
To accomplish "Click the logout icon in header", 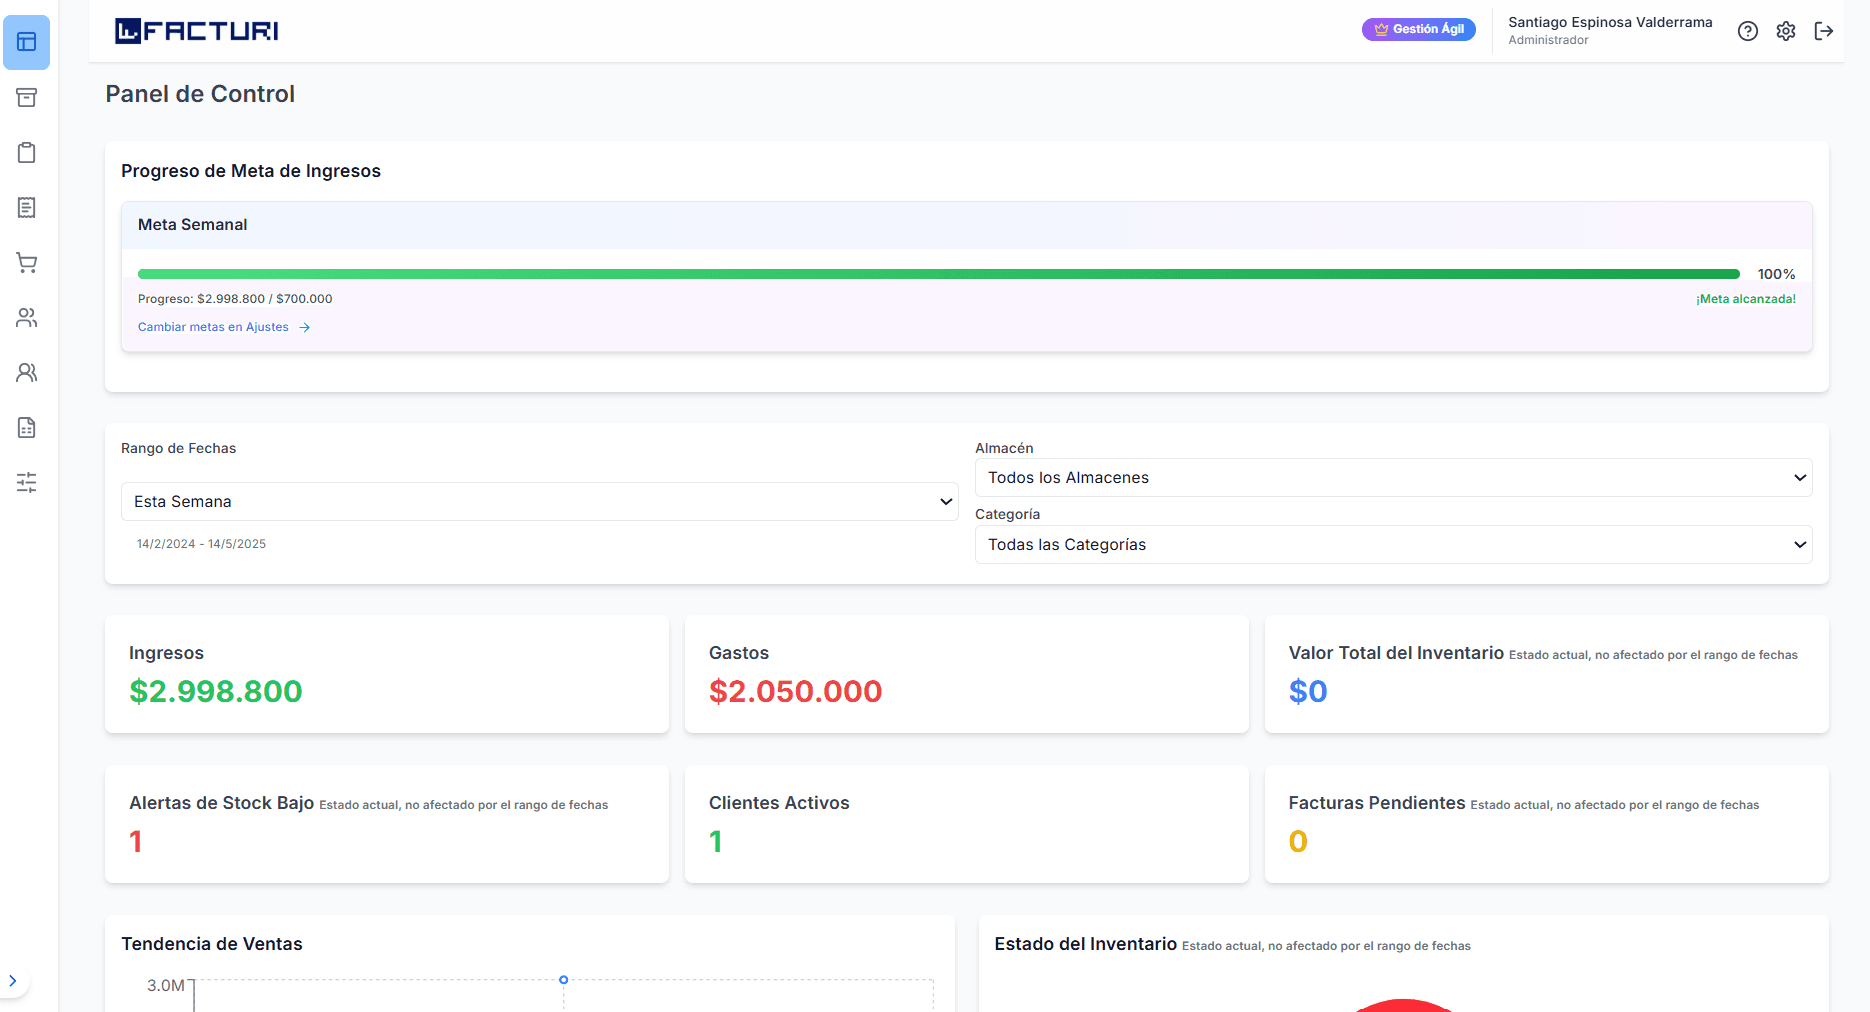I will tap(1823, 31).
